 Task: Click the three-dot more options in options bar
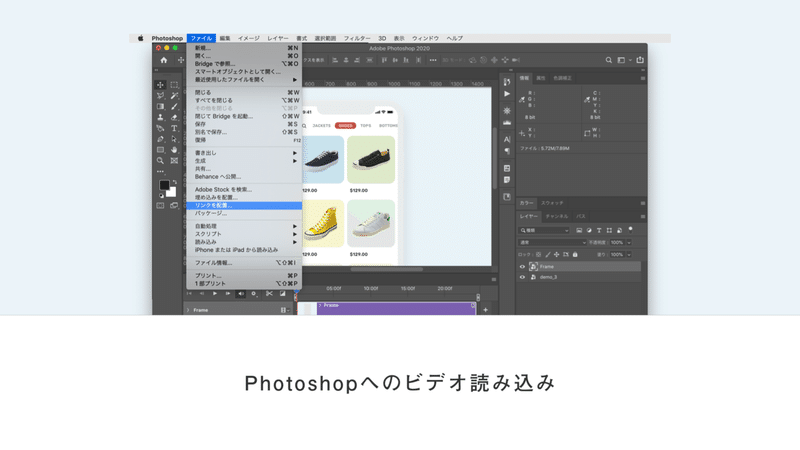pos(433,60)
